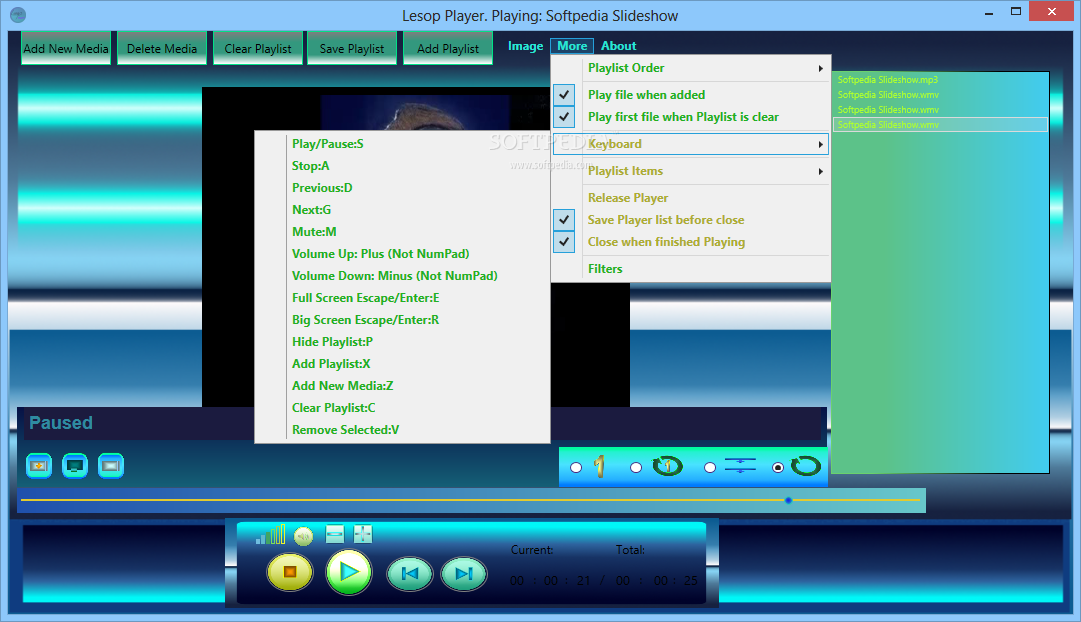The image size is (1081, 622).
Task: Click the Add Playlist toolbar button
Action: (447, 48)
